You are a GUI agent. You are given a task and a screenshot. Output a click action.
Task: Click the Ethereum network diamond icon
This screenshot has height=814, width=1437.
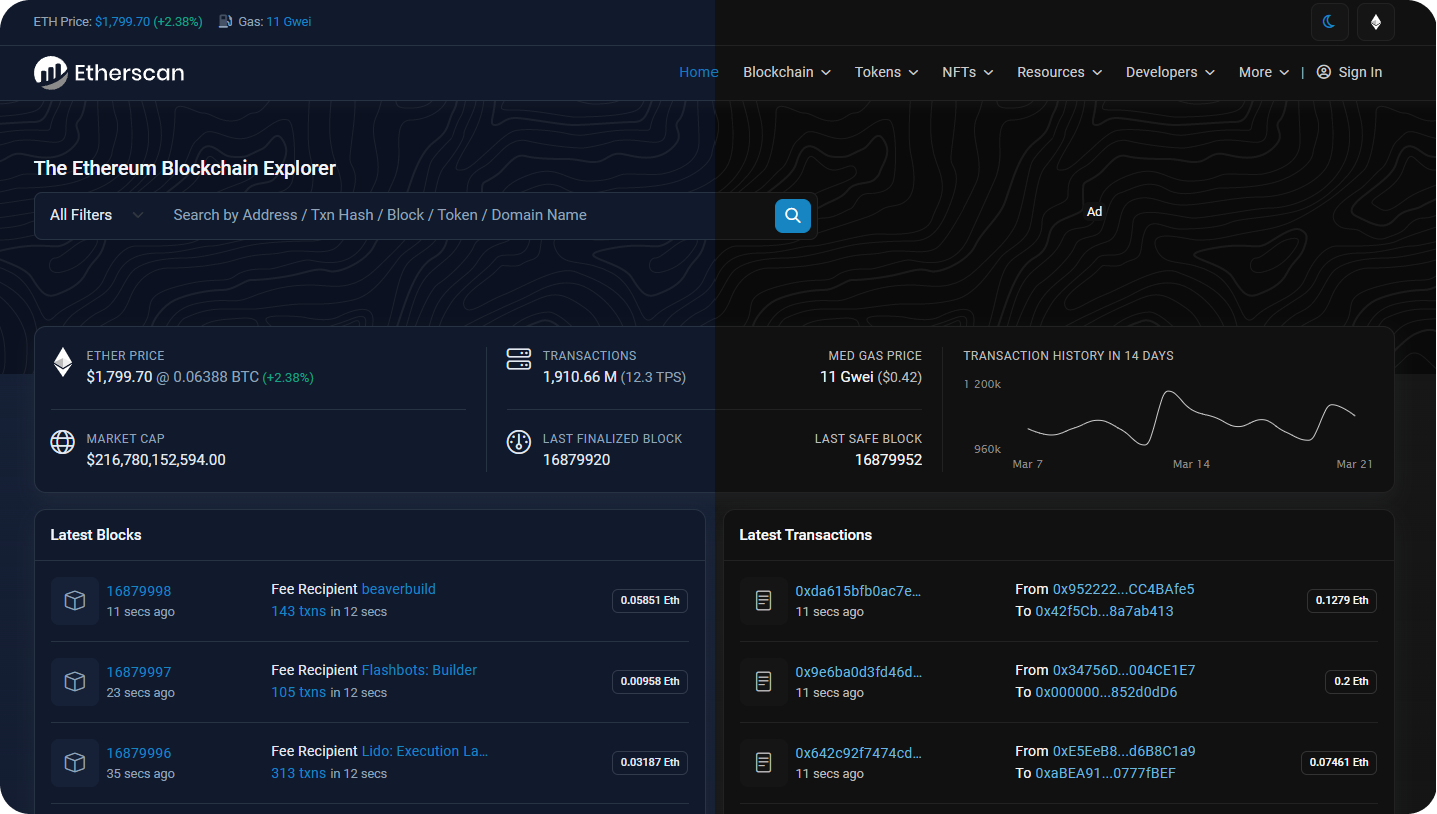pos(1375,22)
